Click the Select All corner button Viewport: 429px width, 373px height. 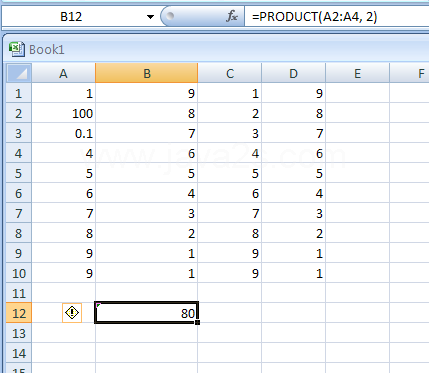coord(19,73)
